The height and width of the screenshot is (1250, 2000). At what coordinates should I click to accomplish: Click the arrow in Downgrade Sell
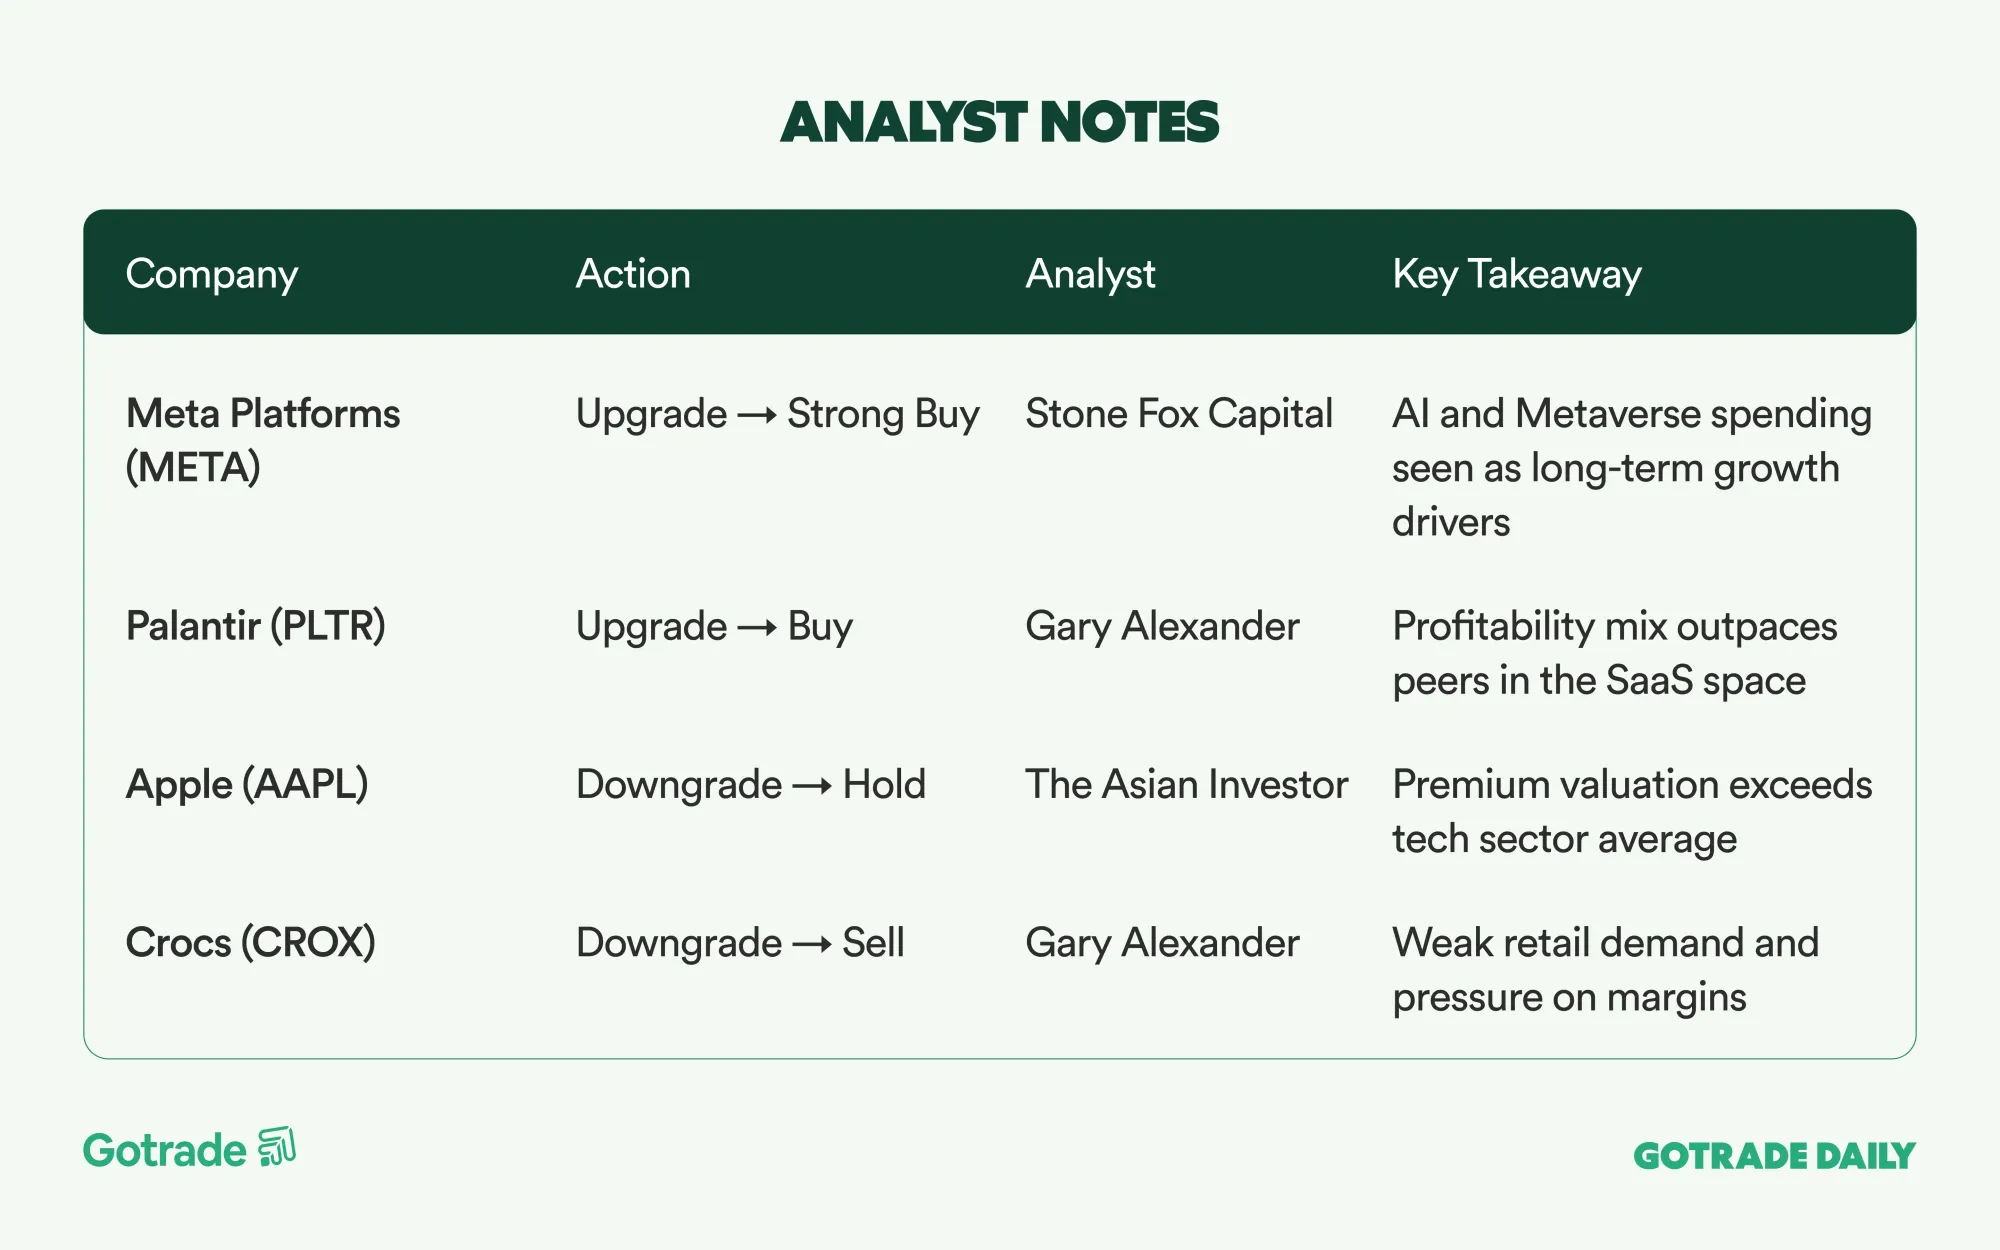tap(812, 944)
